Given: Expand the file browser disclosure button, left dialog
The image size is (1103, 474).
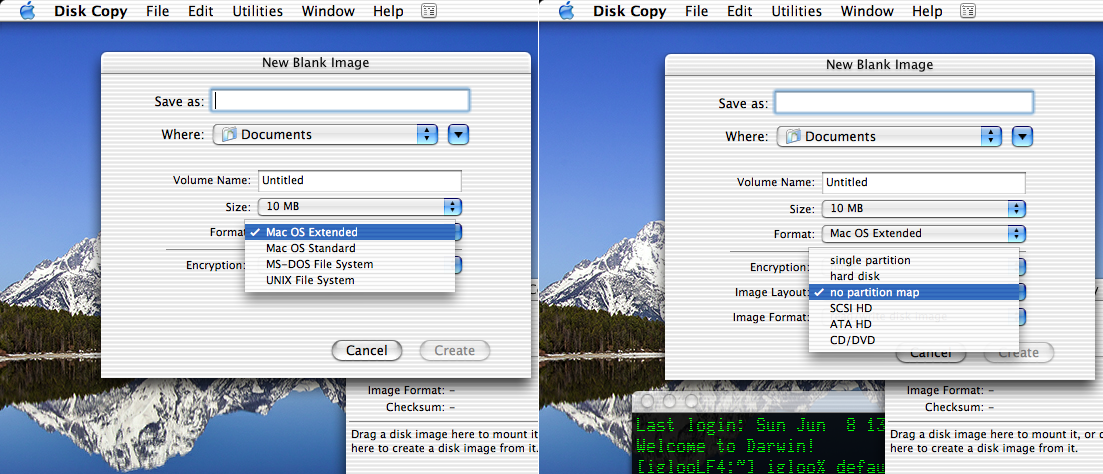Looking at the screenshot, I should click(459, 134).
